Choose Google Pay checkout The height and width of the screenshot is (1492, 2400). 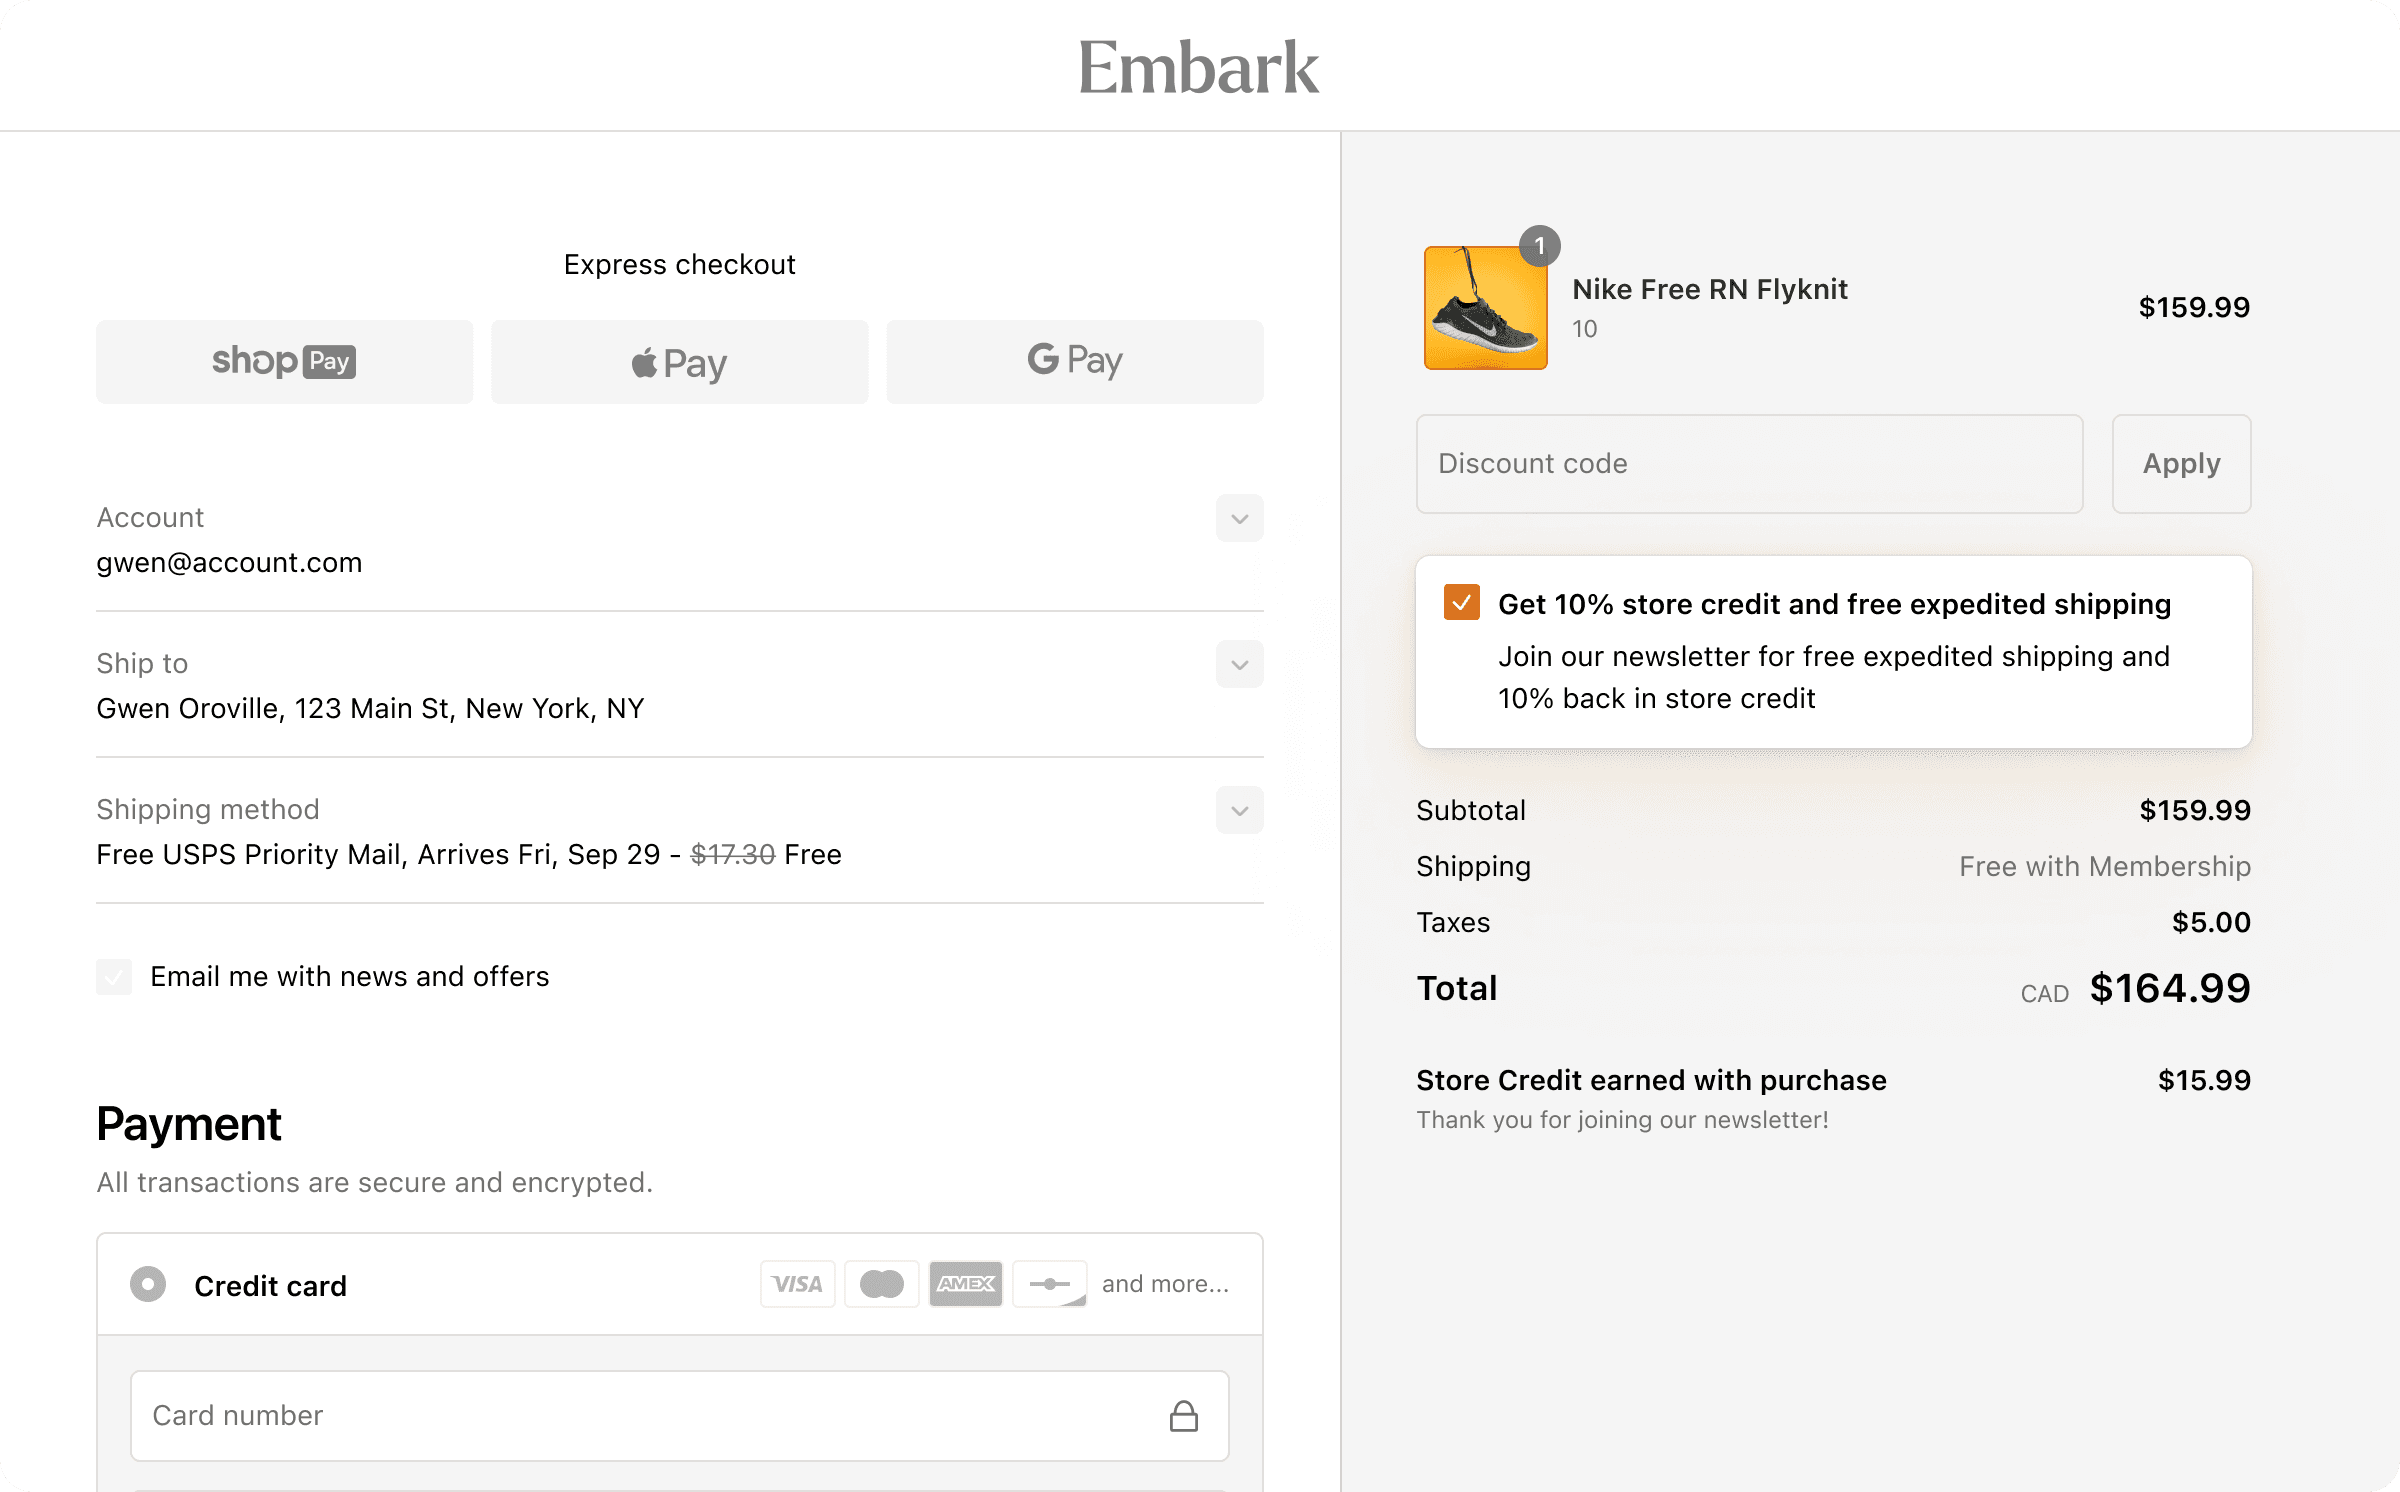pos(1074,361)
